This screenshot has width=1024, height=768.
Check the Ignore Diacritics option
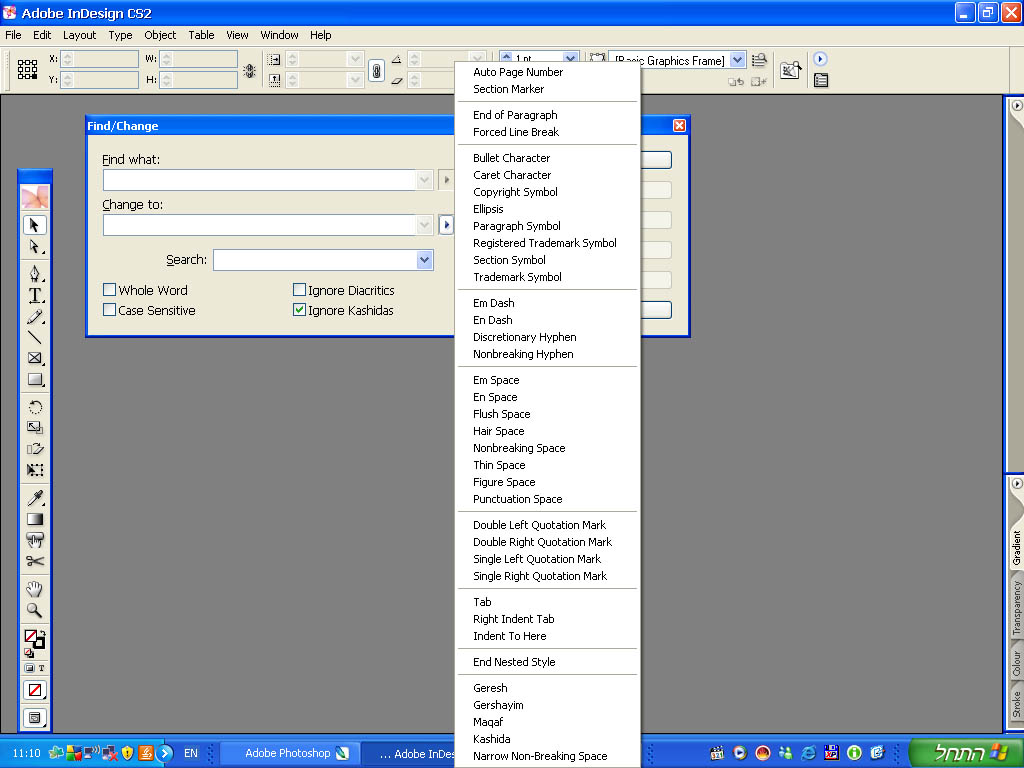299,289
